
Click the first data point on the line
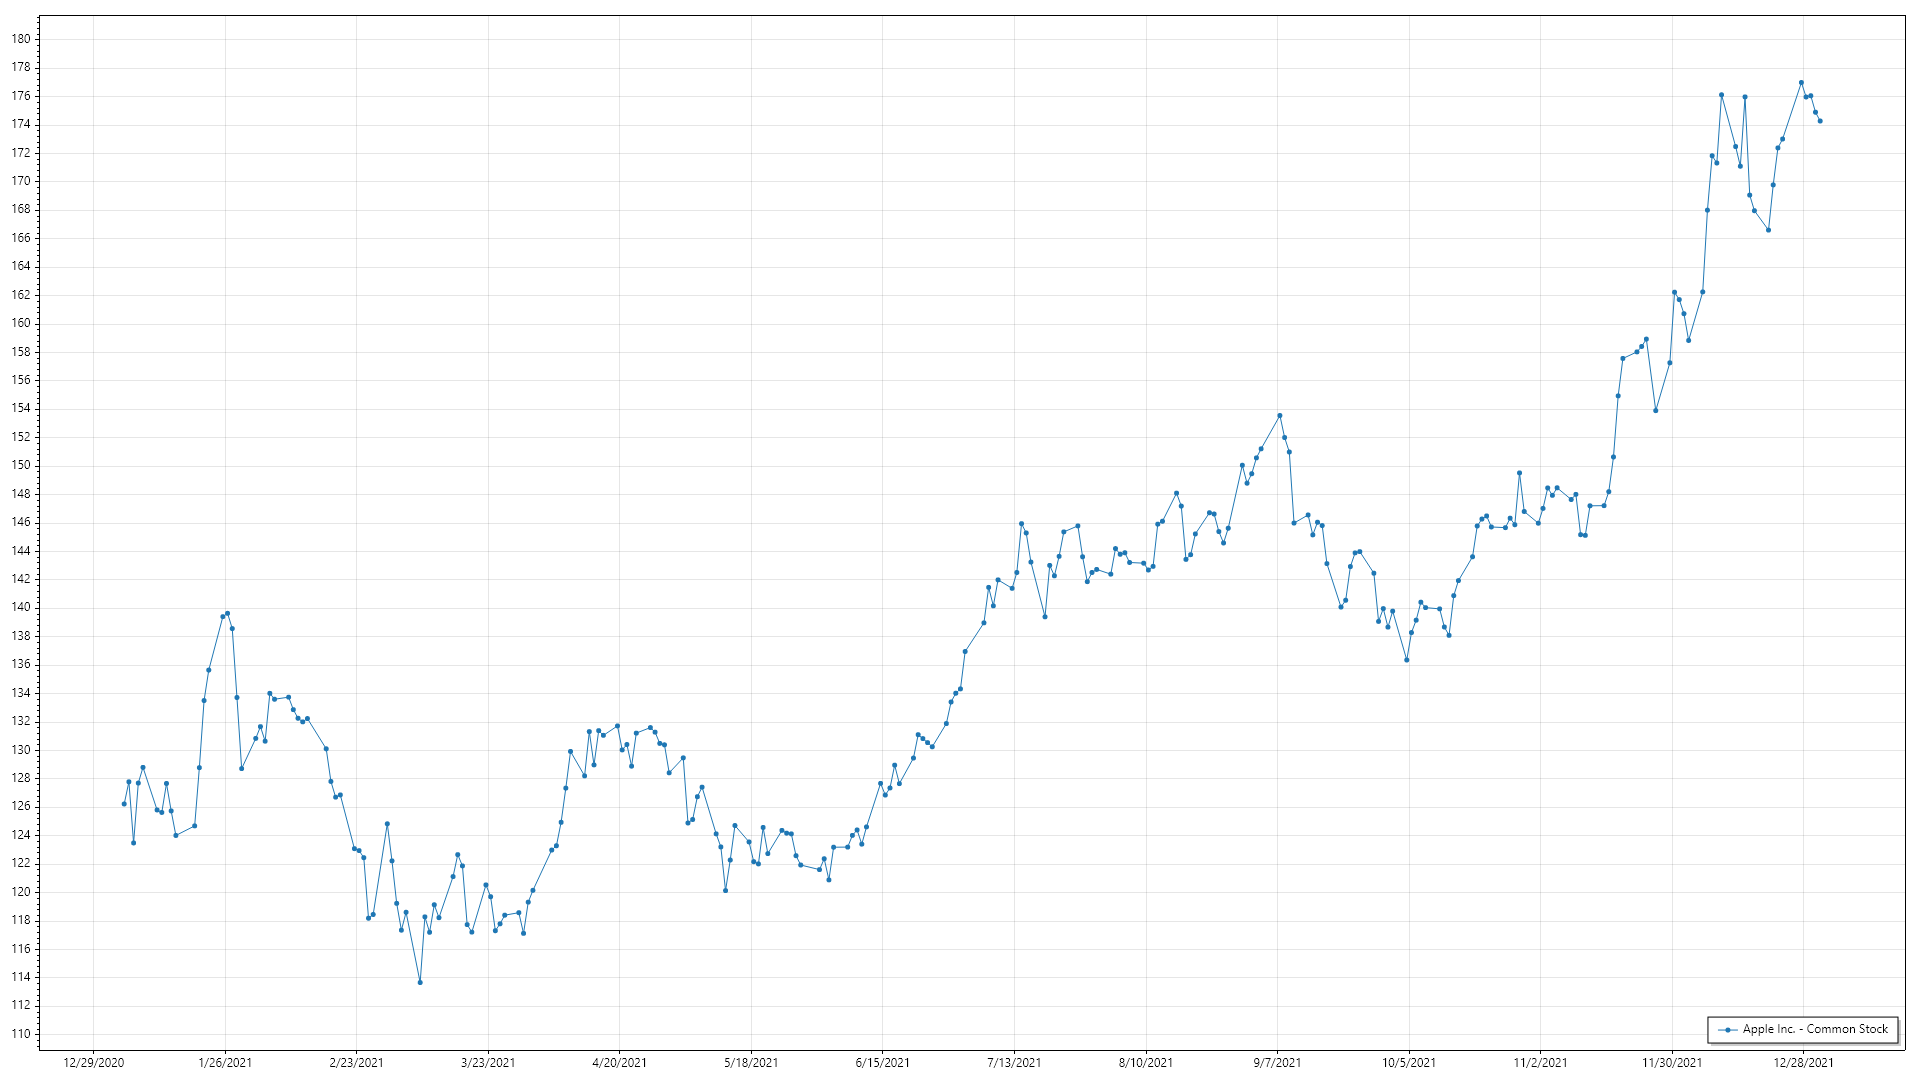(x=124, y=804)
